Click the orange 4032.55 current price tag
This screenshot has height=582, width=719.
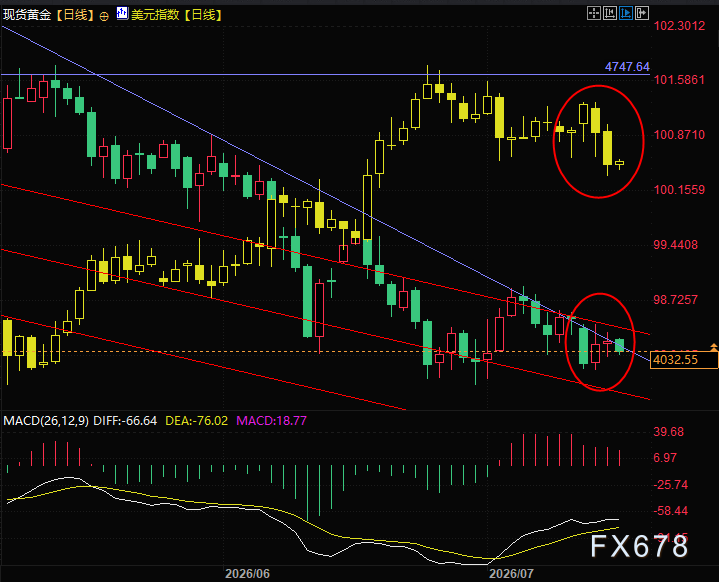[684, 360]
